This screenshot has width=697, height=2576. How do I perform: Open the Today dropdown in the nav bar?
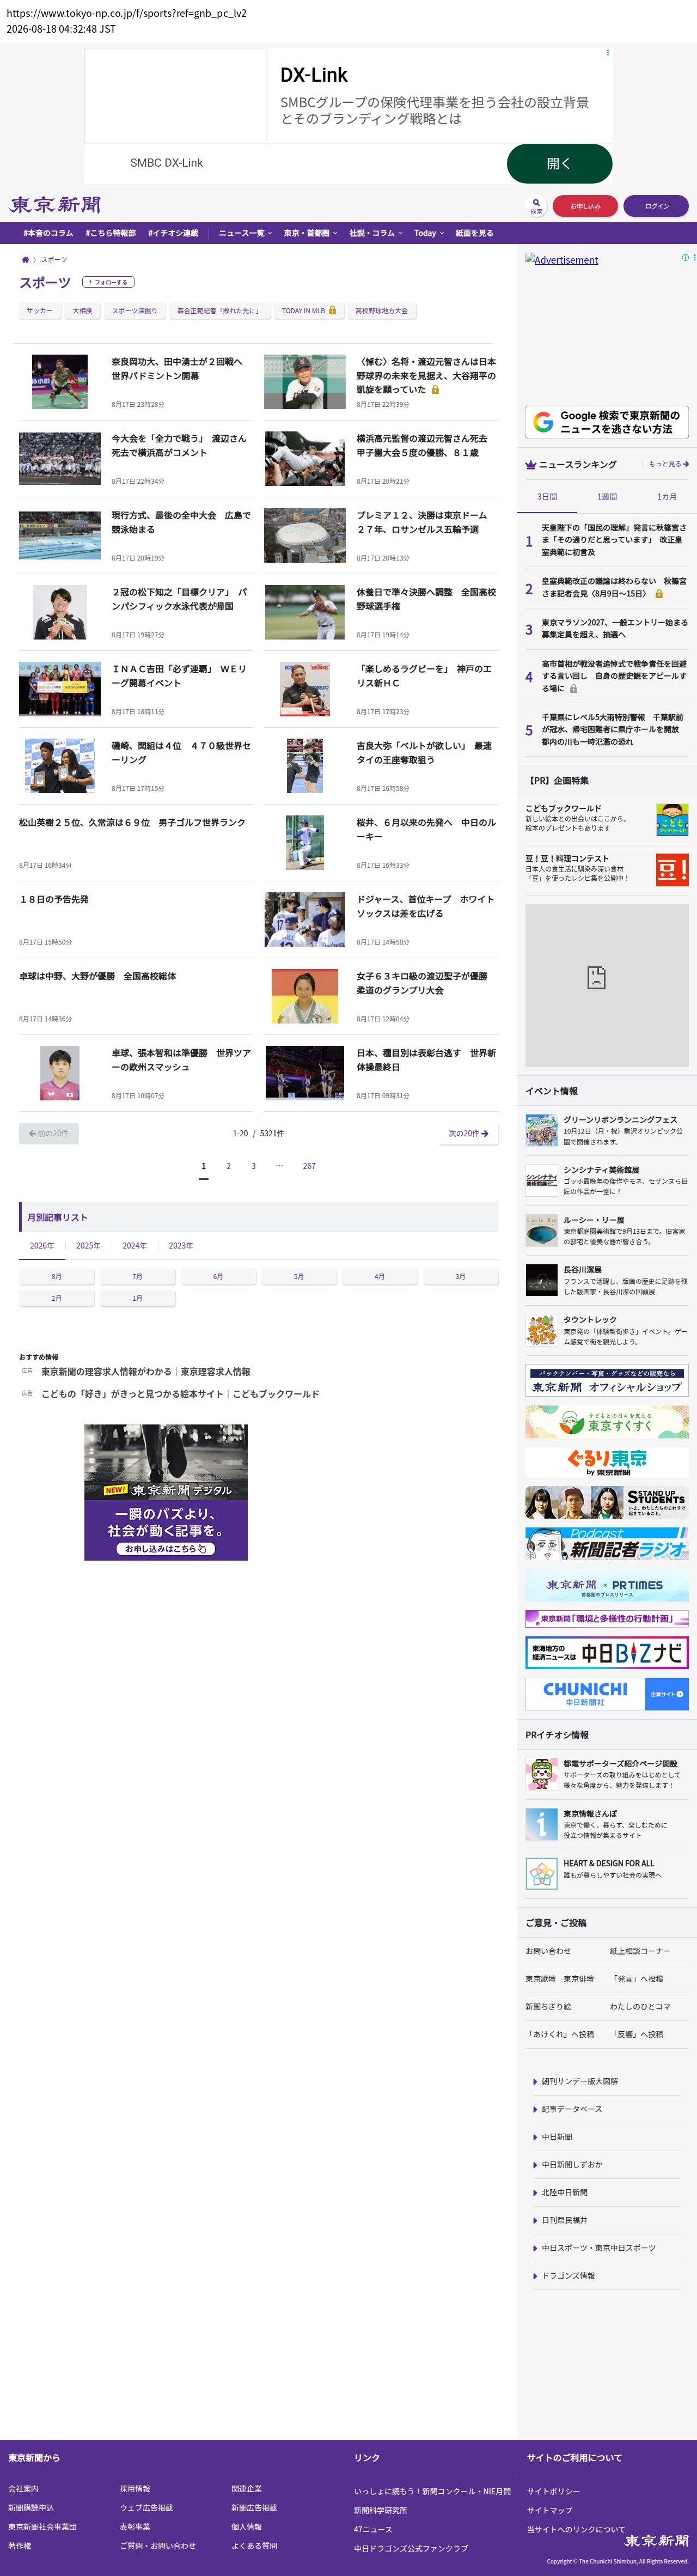(429, 233)
